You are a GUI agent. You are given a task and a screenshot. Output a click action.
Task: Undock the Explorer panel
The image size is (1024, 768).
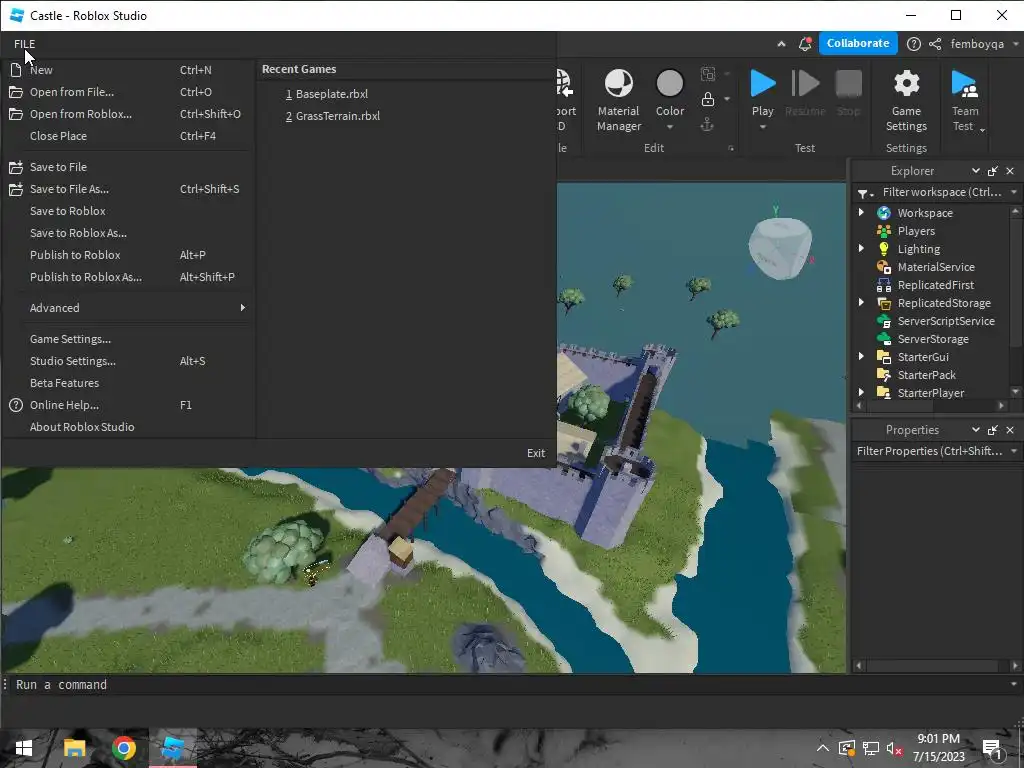[x=993, y=171]
